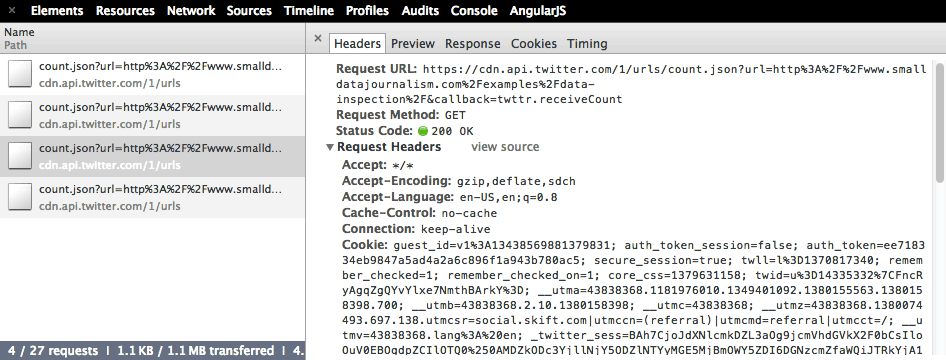Screen dimensions: 946x360
Task: Open the AngularJS panel
Action: 538,11
